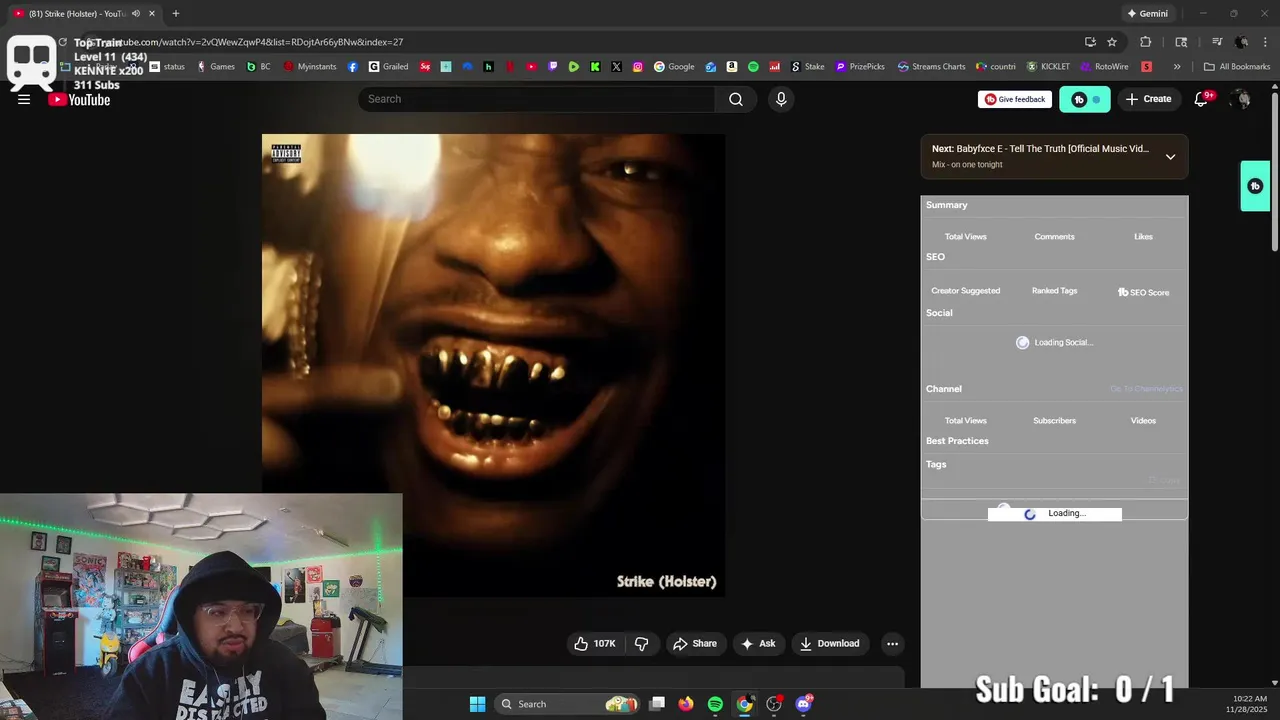The image size is (1280, 720).
Task: Open the Chrome extensions puzzle icon
Action: [x=1146, y=42]
